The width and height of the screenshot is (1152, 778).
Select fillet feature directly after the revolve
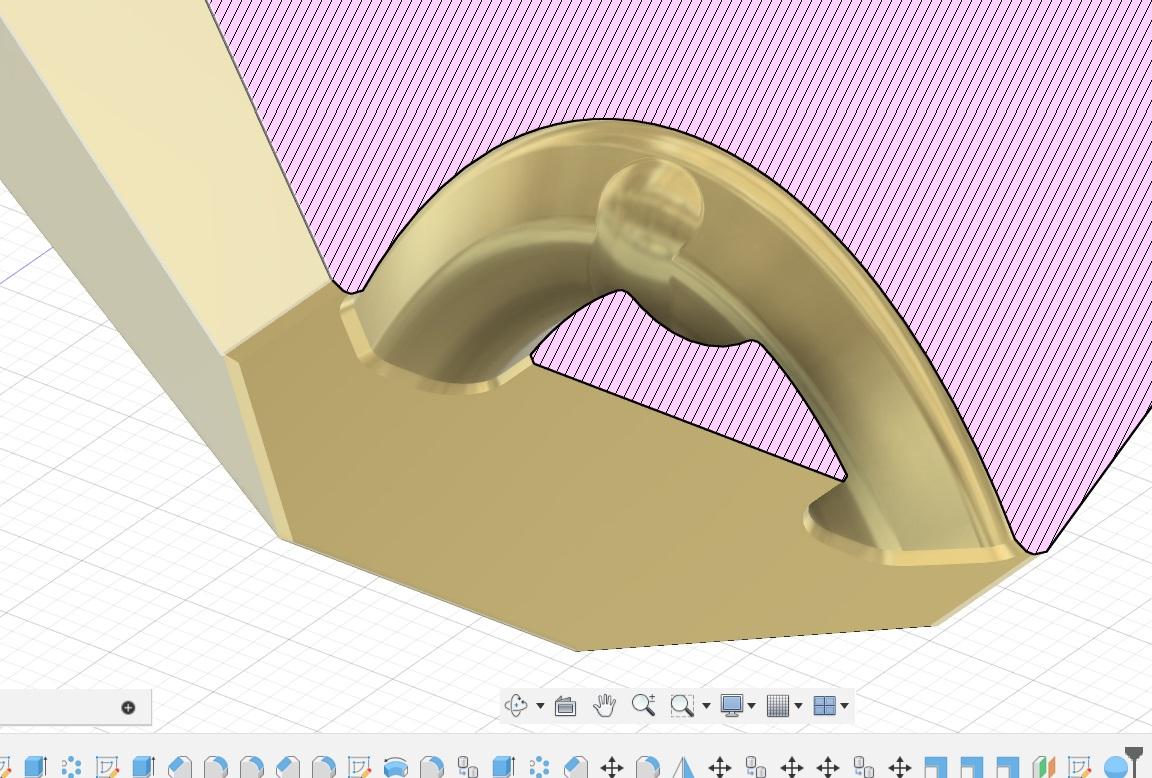431,767
